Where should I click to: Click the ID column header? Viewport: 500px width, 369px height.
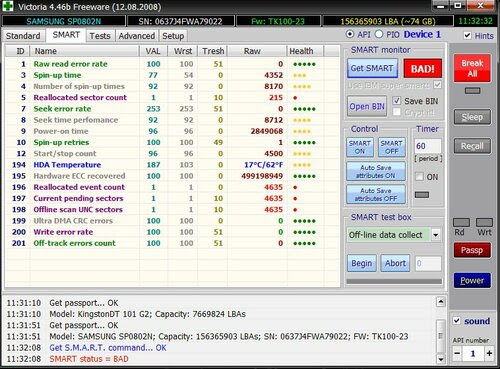(x=18, y=51)
